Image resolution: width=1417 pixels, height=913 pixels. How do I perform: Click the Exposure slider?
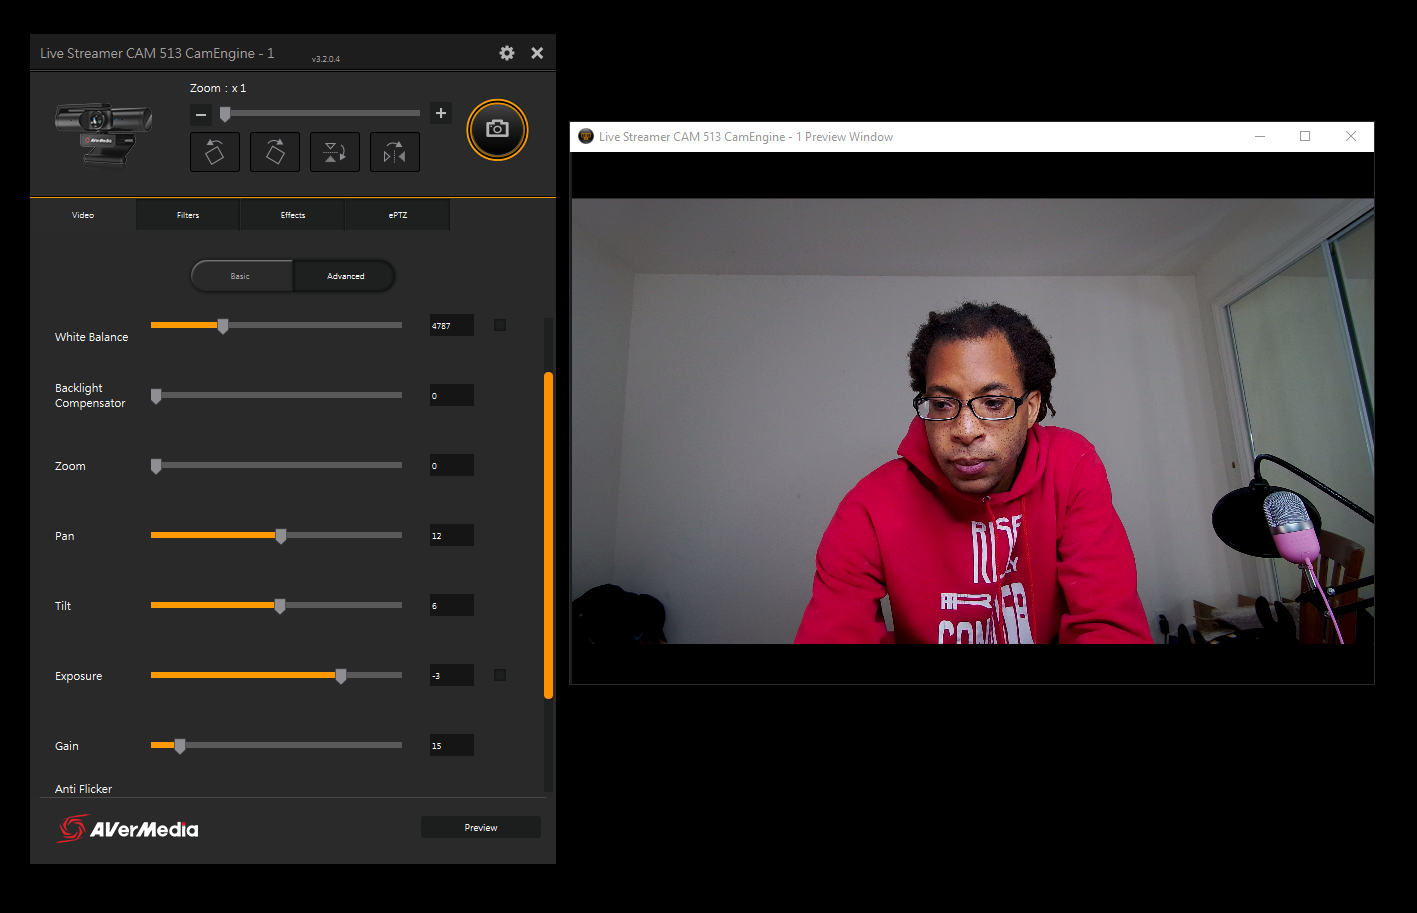coord(276,675)
